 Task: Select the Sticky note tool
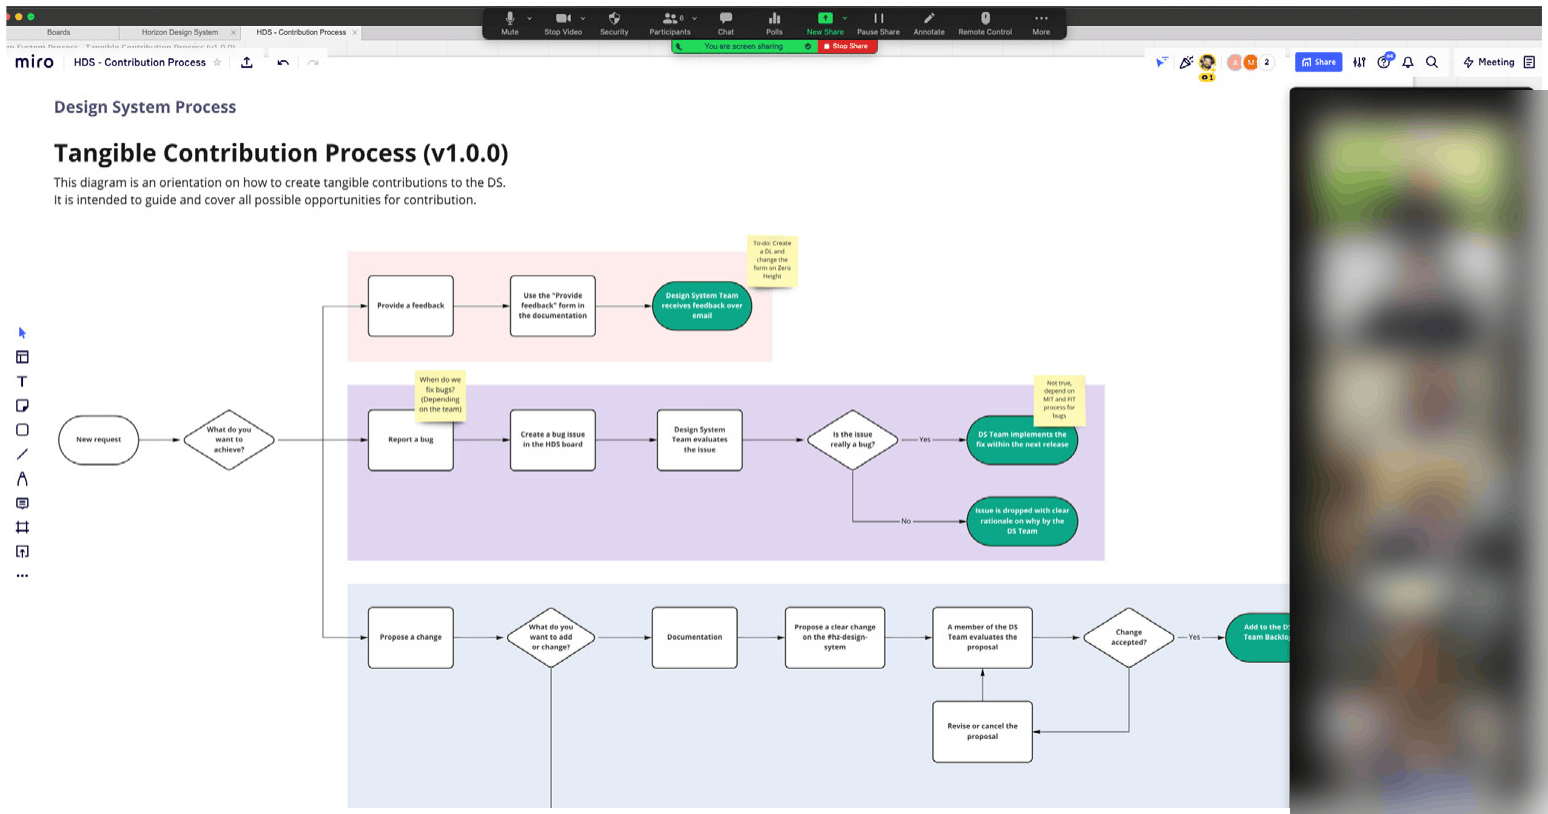[x=22, y=405]
